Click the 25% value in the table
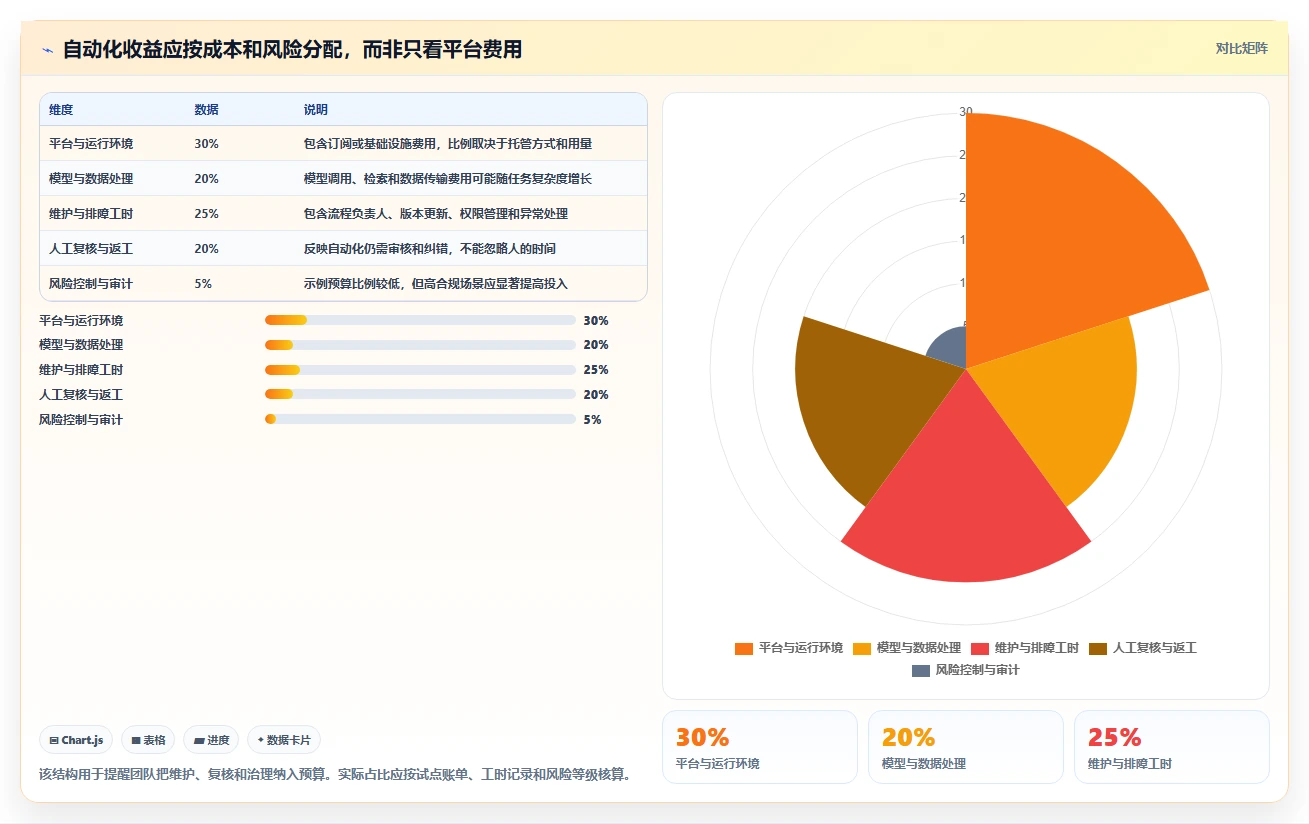The height and width of the screenshot is (824, 1309). click(x=206, y=214)
